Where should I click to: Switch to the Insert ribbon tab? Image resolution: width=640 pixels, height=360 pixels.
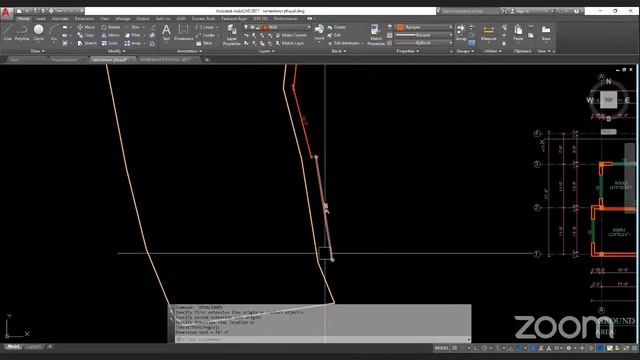[x=41, y=19]
